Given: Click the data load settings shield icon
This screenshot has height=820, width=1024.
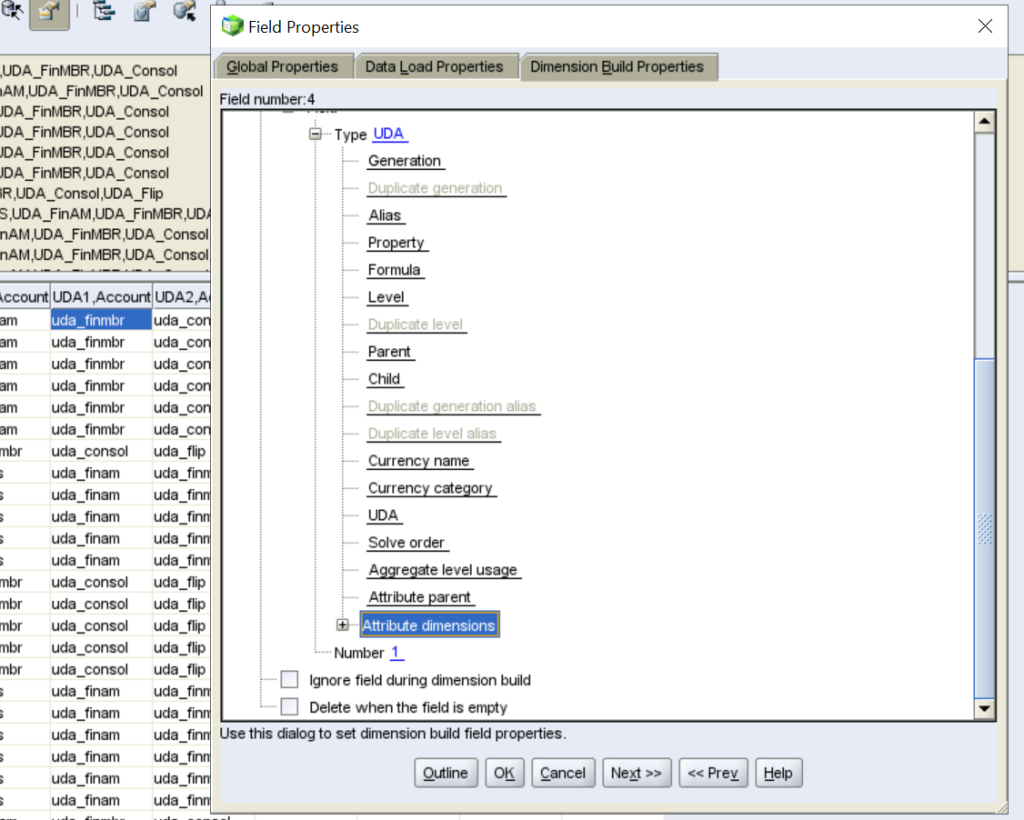Looking at the screenshot, I should click(142, 10).
